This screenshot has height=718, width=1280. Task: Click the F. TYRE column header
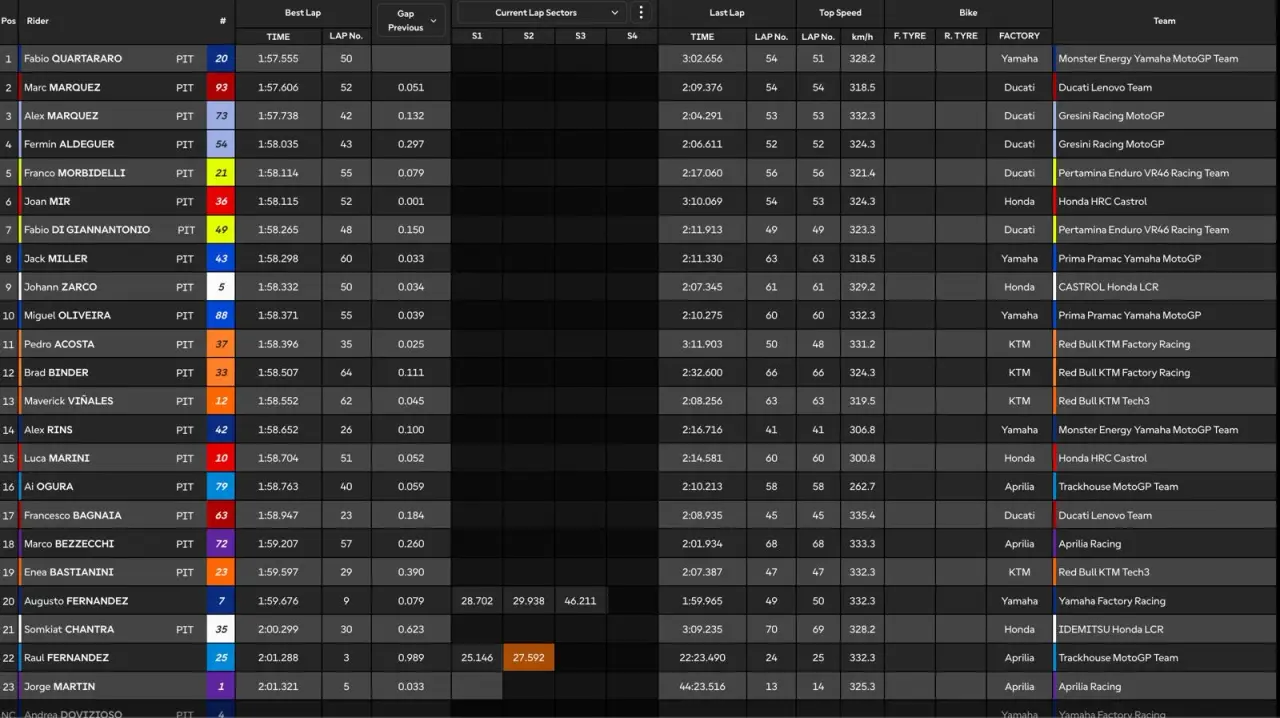910,36
